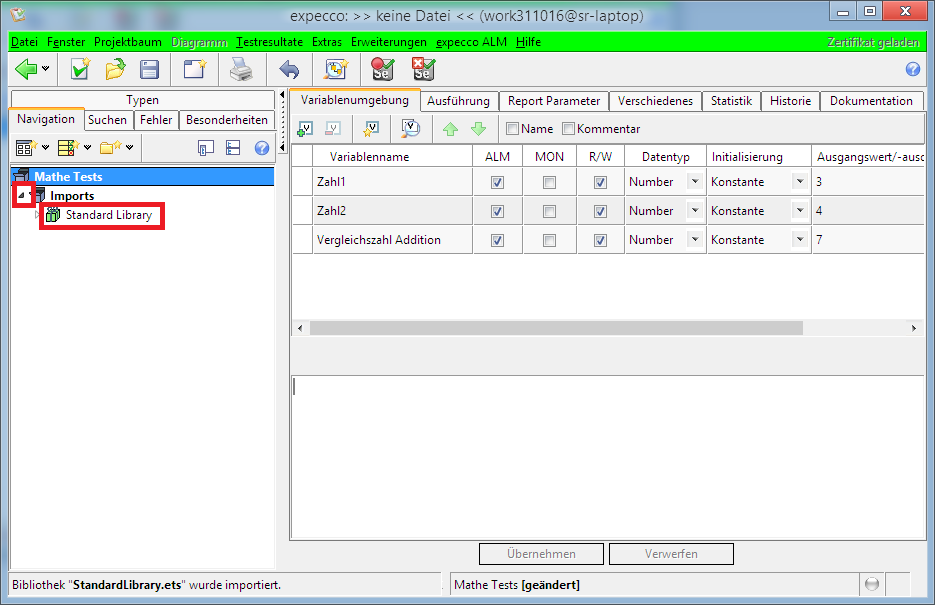
Task: Select Standard Library in the tree
Action: tap(108, 216)
